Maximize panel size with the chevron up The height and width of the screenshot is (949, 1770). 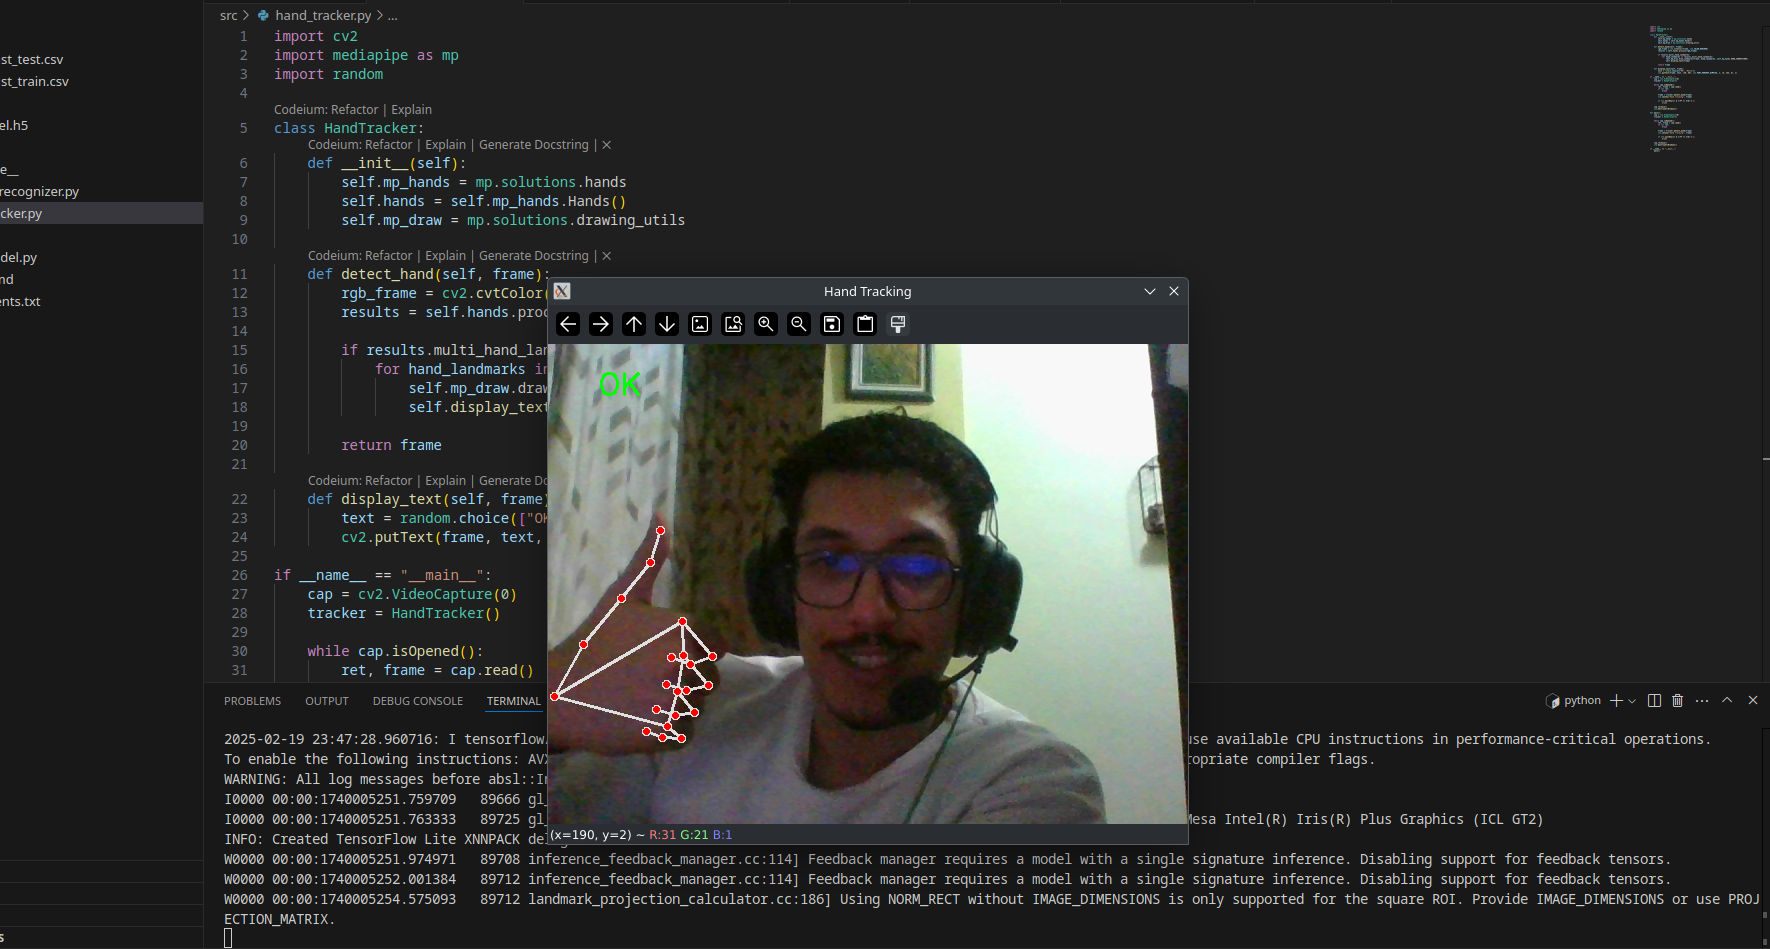pyautogui.click(x=1727, y=701)
